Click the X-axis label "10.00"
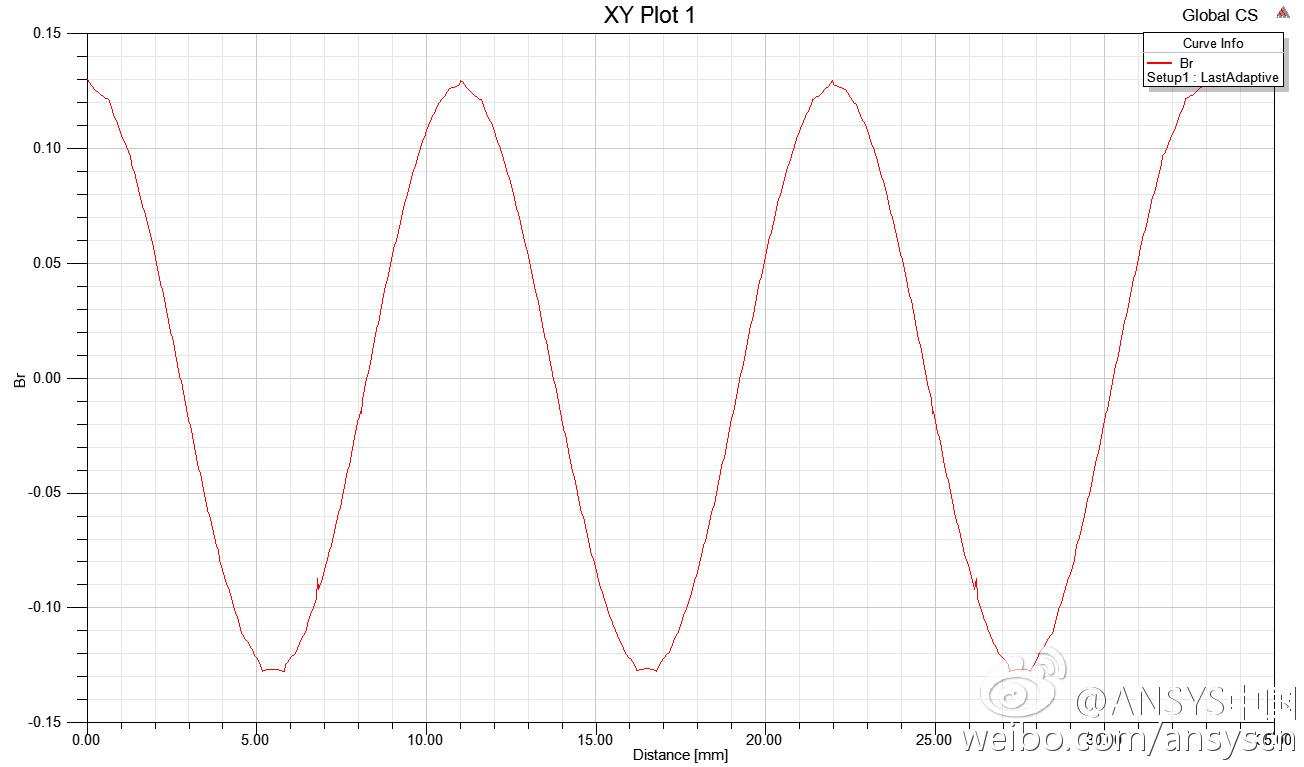Screen dimensions: 1304x767 pyautogui.click(x=426, y=740)
